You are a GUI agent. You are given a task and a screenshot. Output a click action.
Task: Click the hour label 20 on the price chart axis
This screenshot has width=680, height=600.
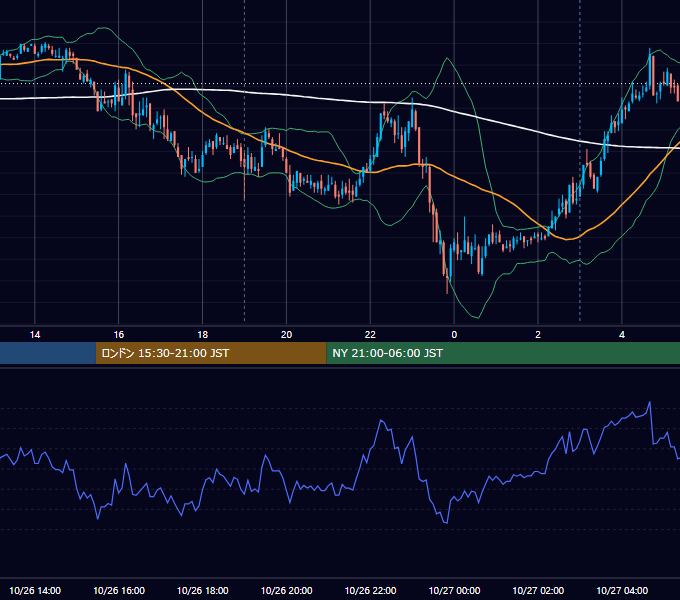(286, 335)
